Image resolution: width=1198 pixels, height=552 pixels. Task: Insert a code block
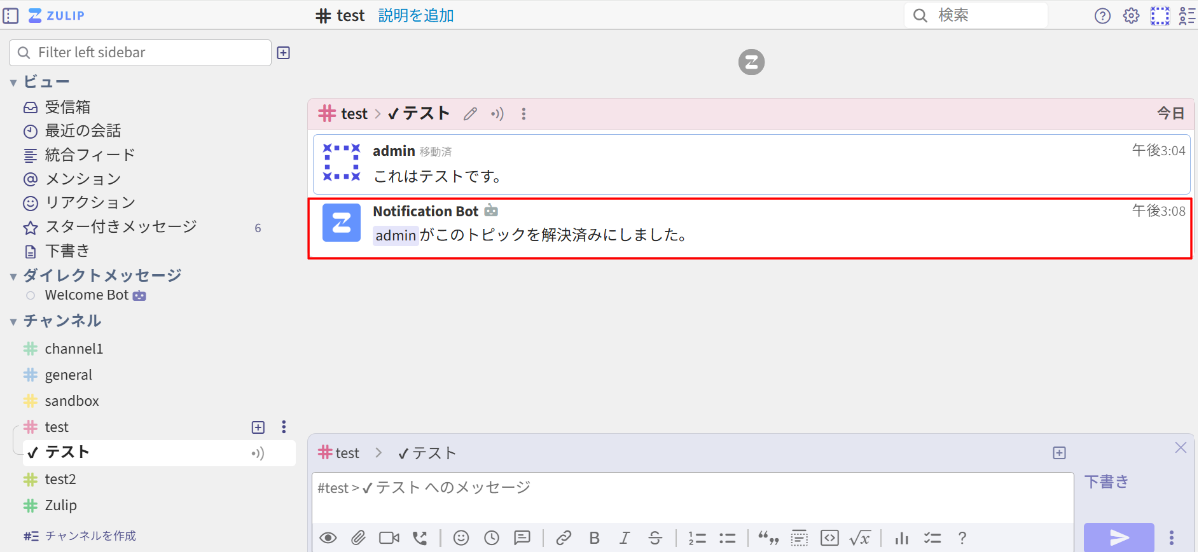tap(829, 537)
